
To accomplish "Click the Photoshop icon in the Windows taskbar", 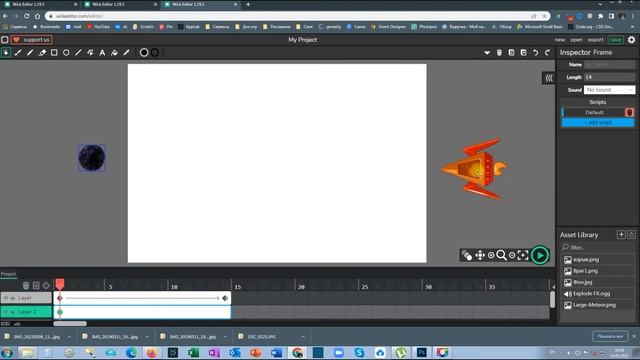I will 422,352.
